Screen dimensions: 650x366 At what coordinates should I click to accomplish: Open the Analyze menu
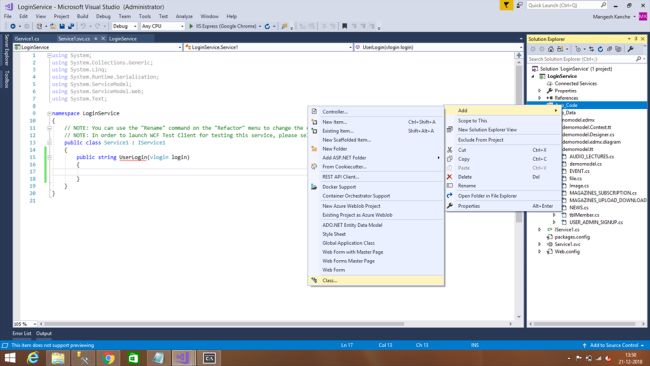tap(184, 16)
